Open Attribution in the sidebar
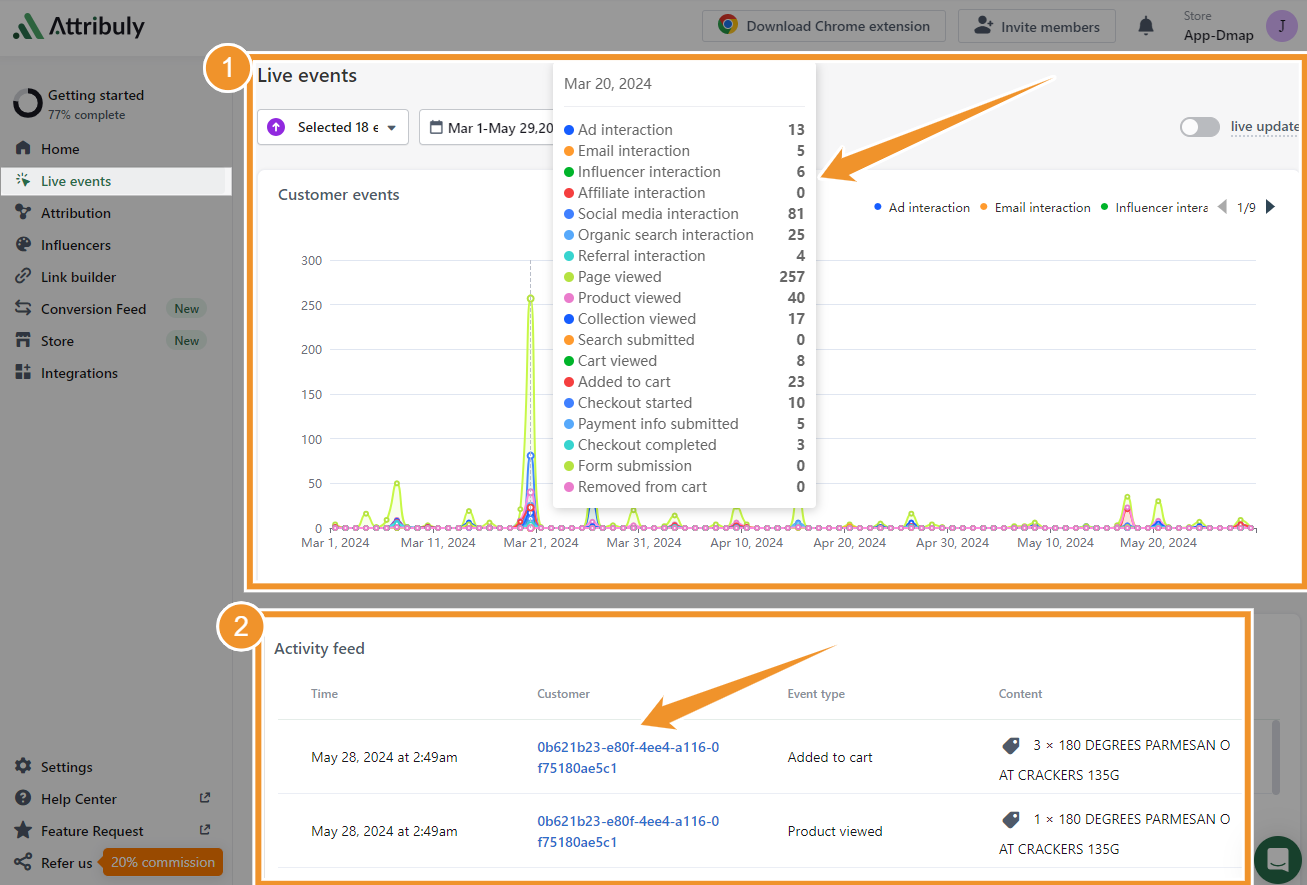1307x885 pixels. pyautogui.click(x=76, y=213)
